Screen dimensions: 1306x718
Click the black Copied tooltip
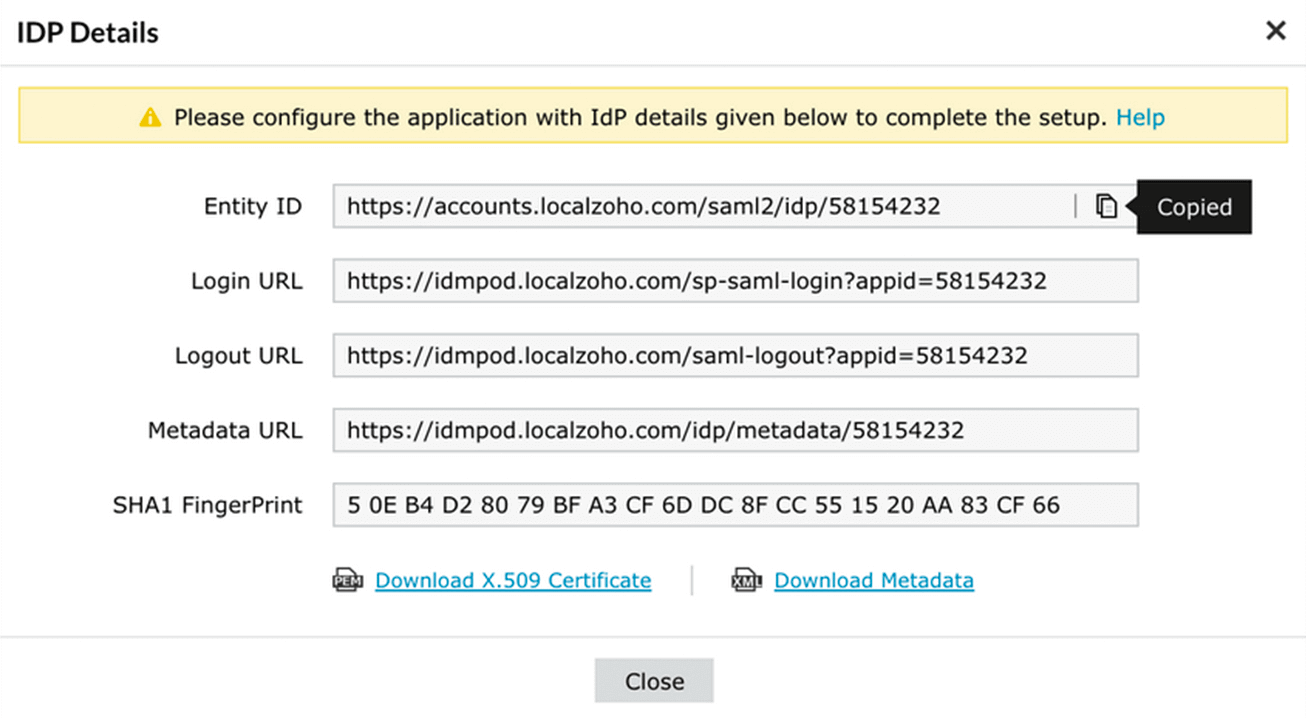[x=1194, y=207]
